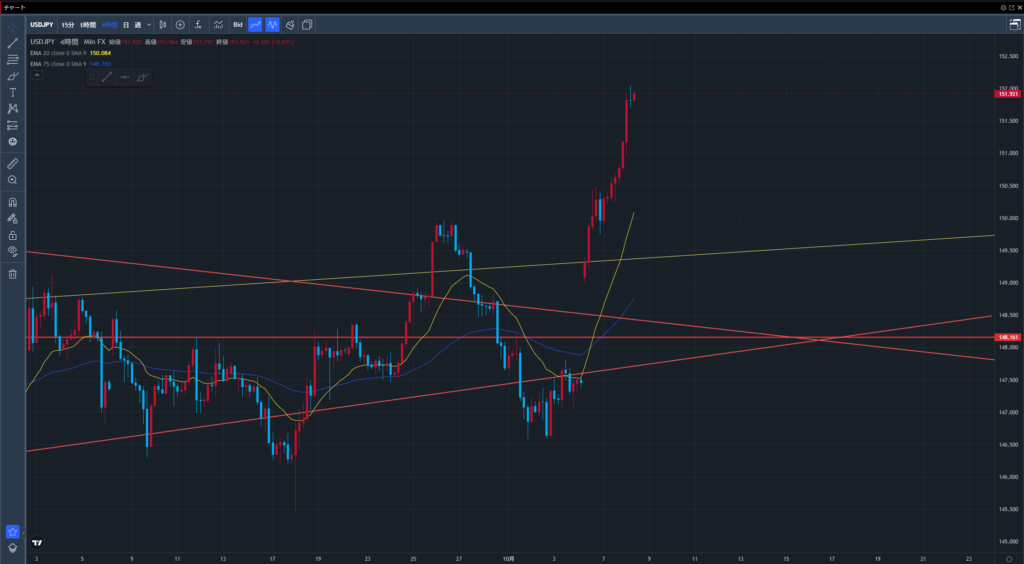Open the emoji icons tool
This screenshot has height=564, width=1024.
click(13, 141)
